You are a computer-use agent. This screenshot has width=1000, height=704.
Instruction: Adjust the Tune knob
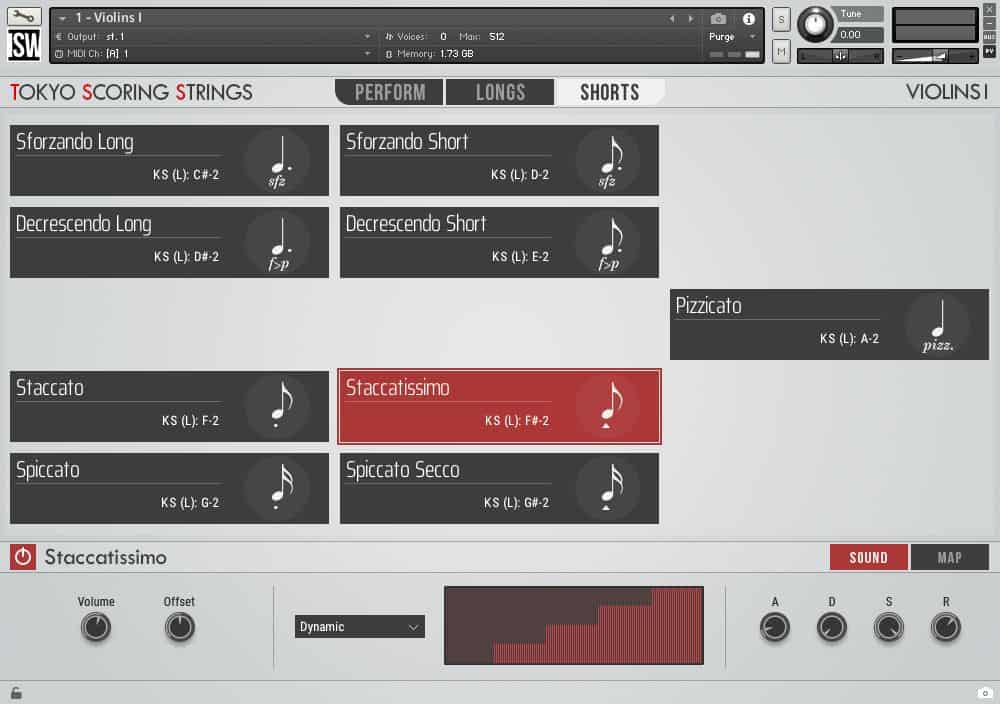click(814, 24)
